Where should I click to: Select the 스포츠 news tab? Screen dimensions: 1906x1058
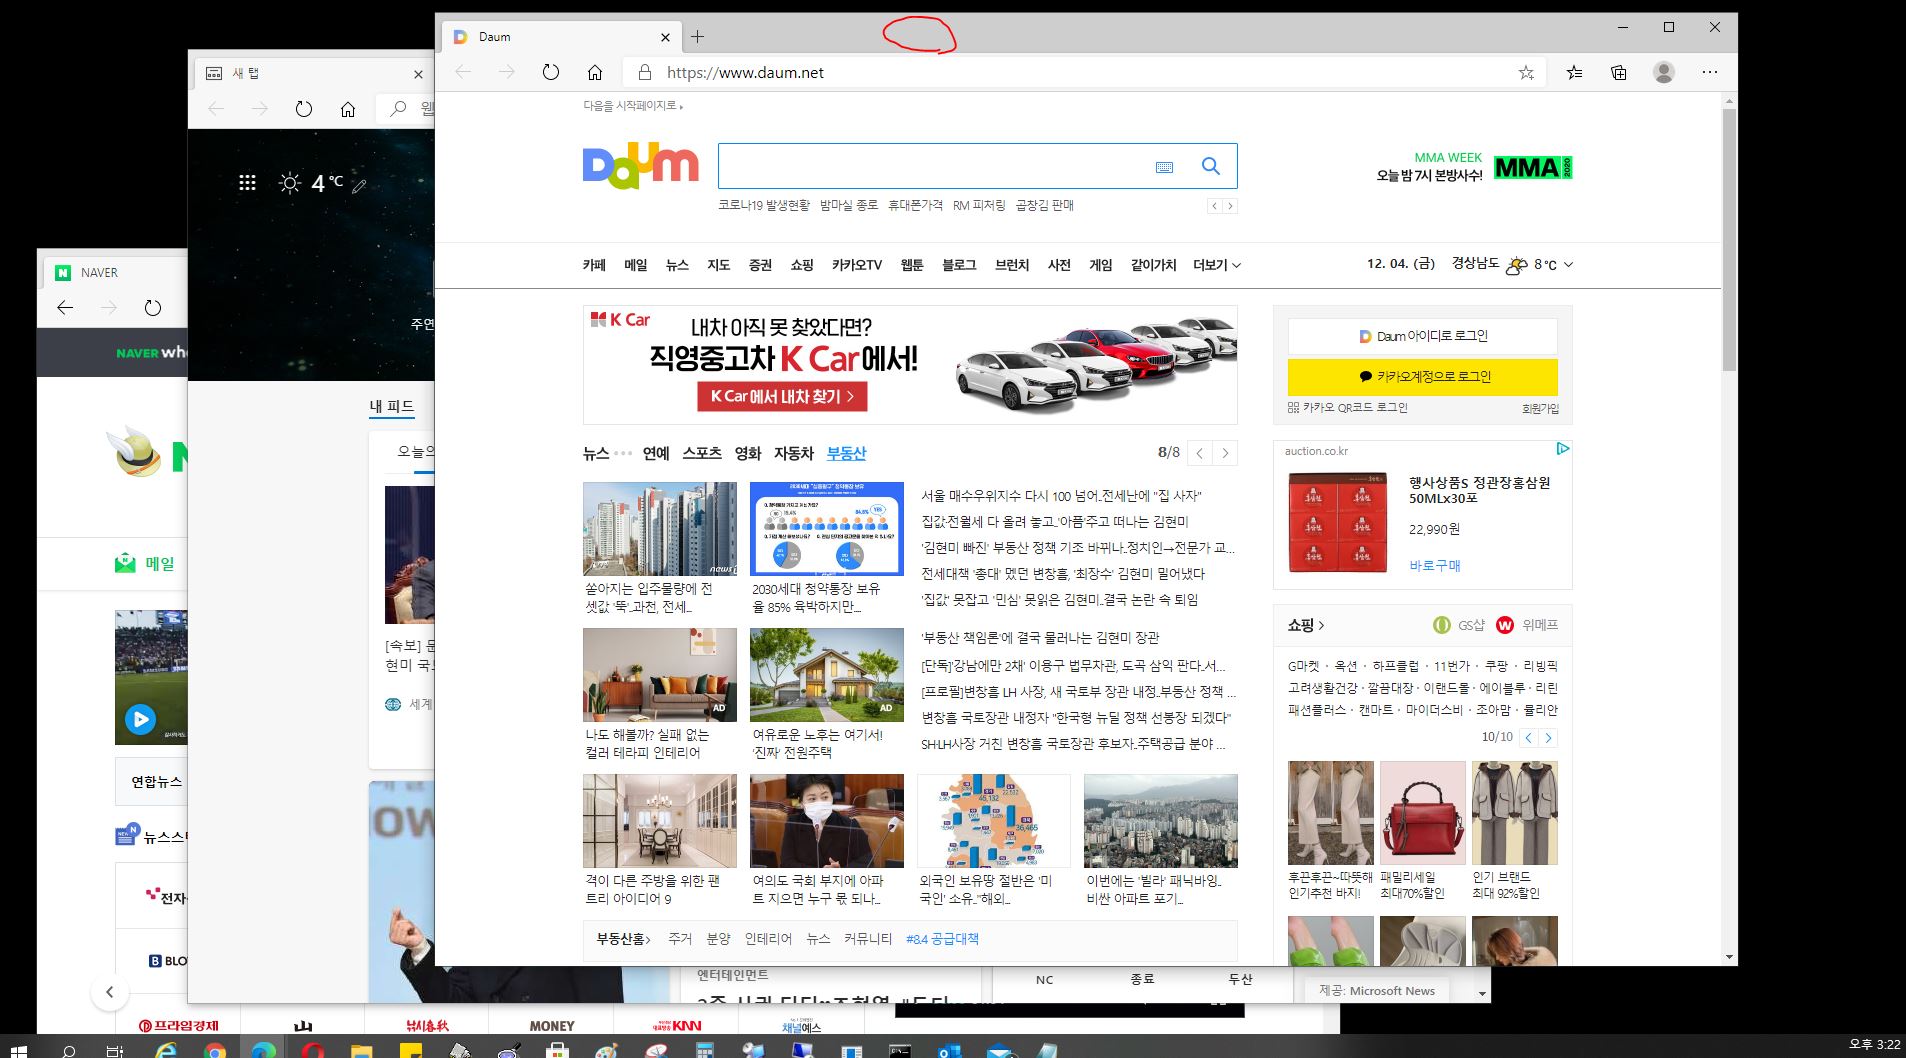[x=702, y=453]
